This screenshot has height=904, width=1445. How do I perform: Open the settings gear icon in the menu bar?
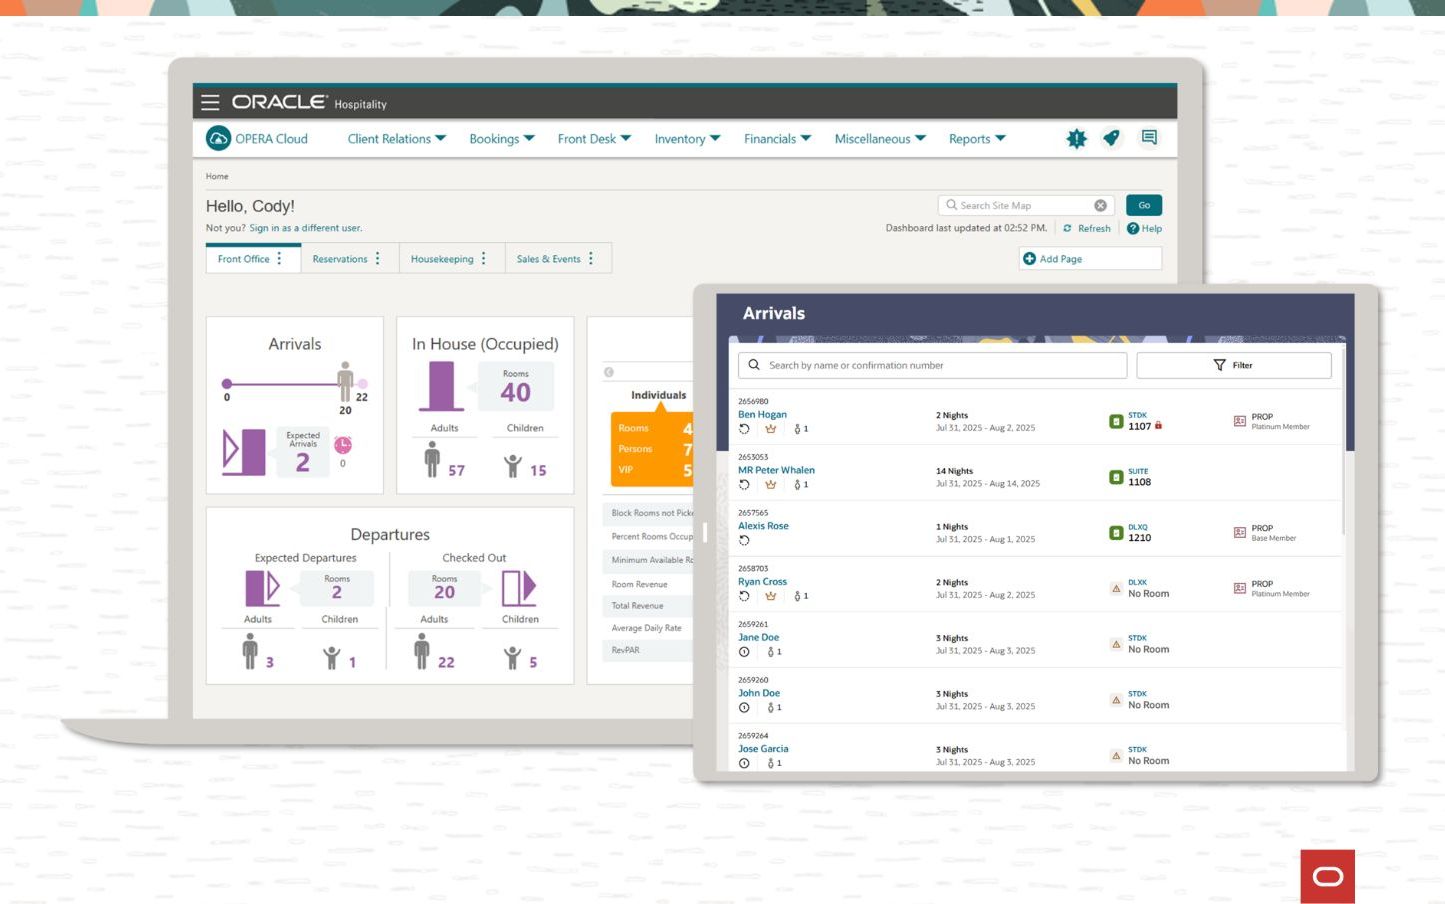pos(1076,139)
